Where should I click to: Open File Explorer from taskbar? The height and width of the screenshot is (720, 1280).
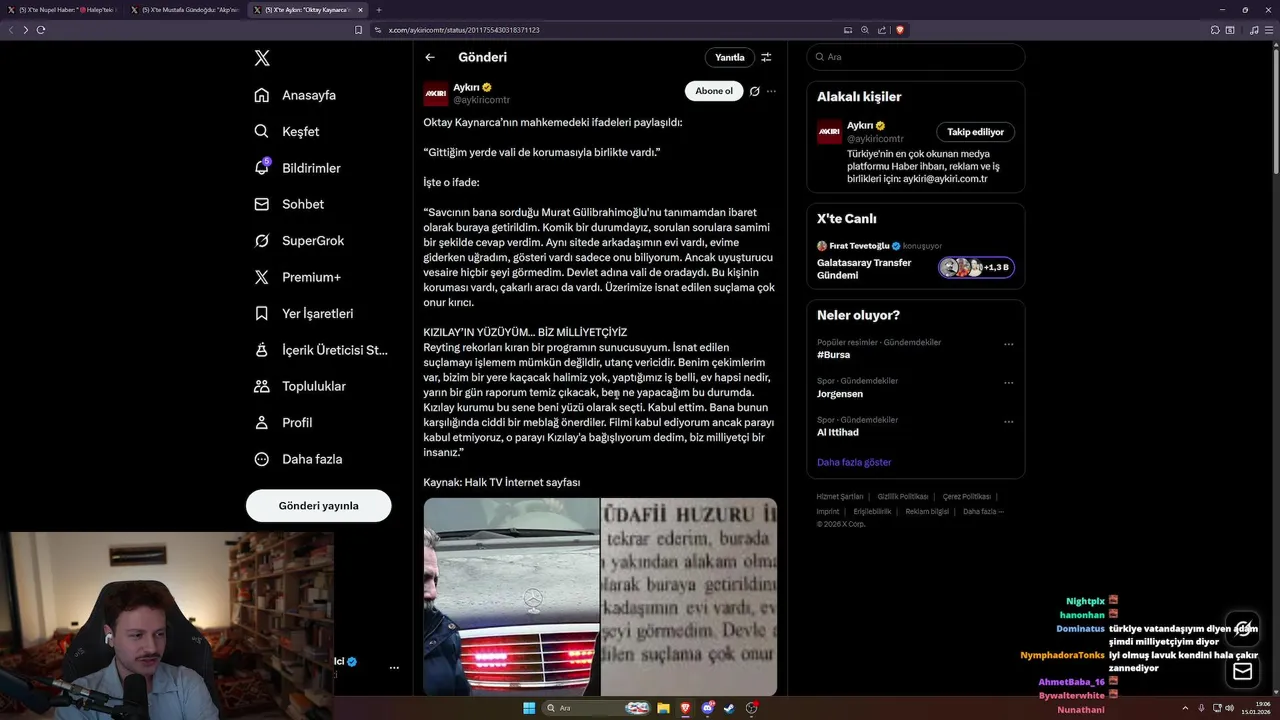point(663,708)
